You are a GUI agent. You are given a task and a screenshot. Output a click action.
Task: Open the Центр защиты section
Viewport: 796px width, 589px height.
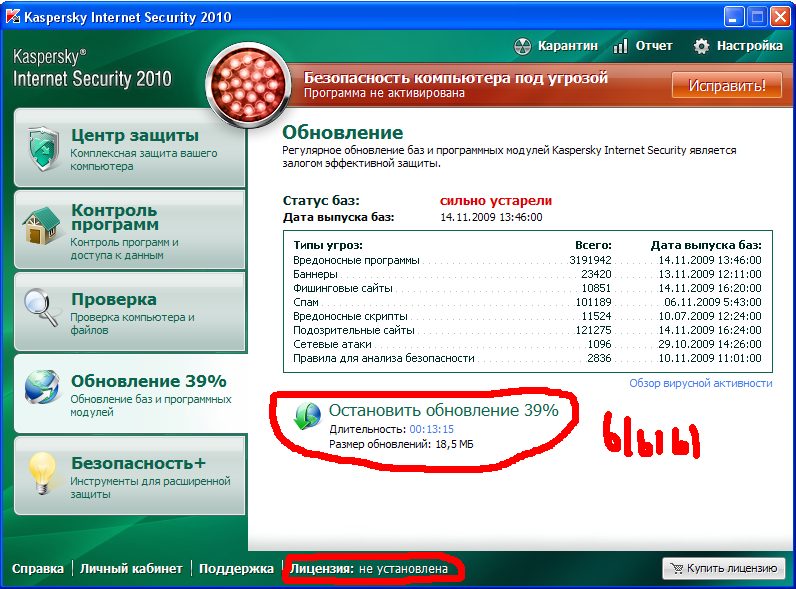click(129, 148)
